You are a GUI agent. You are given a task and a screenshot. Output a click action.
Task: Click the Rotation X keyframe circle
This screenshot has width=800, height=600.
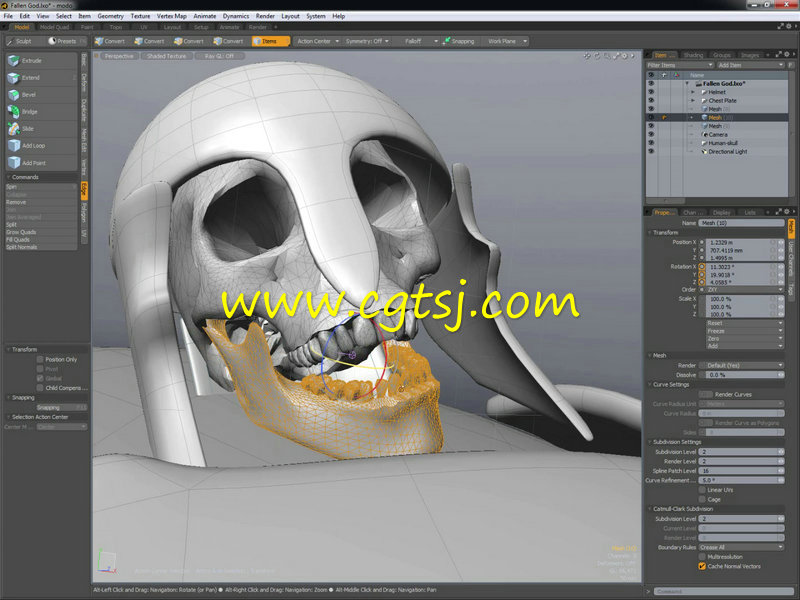pyautogui.click(x=702, y=267)
